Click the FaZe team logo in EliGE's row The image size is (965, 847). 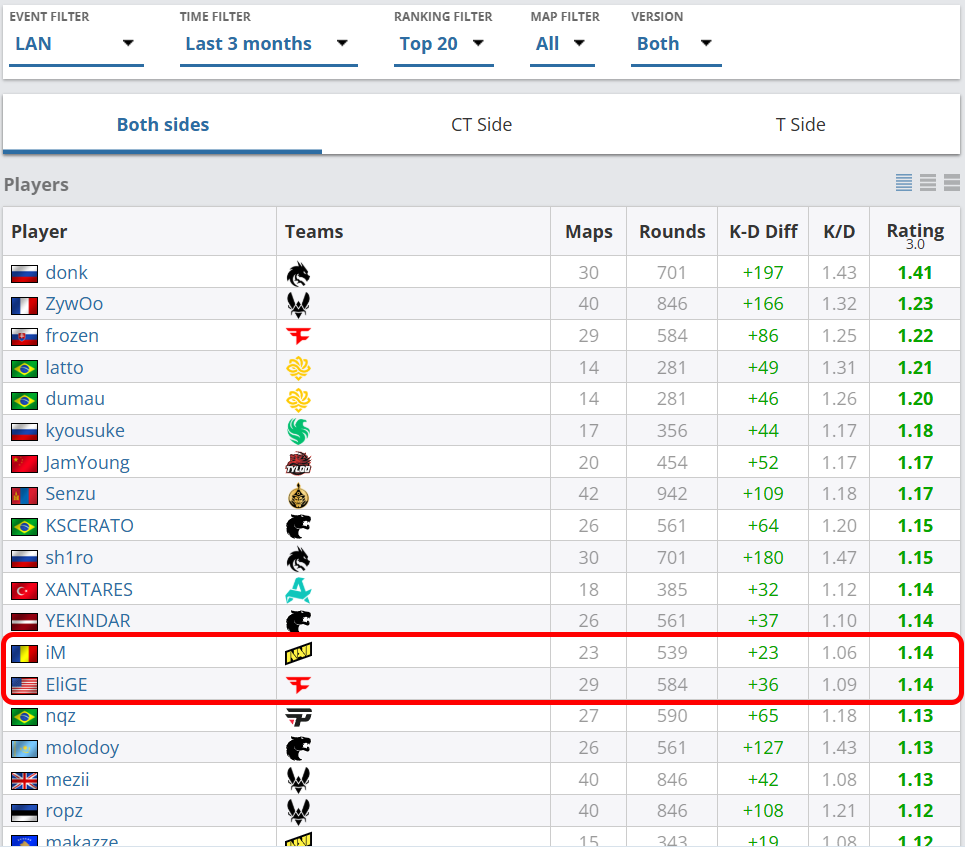click(x=298, y=684)
